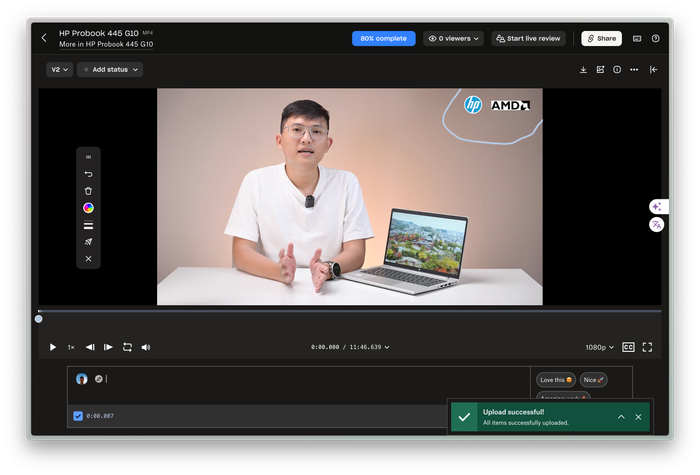700x475 pixels.
Task: Collapse the side panel with arrow icon
Action: [x=653, y=70]
